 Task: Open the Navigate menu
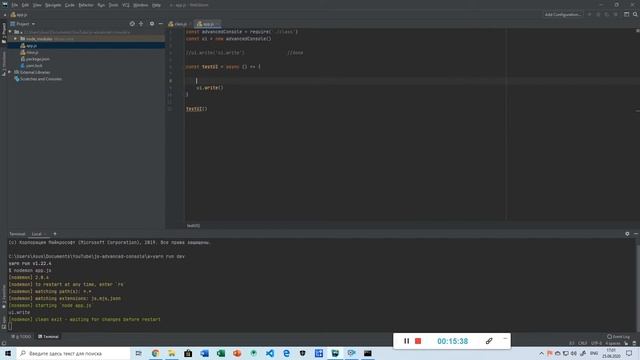tap(53, 5)
